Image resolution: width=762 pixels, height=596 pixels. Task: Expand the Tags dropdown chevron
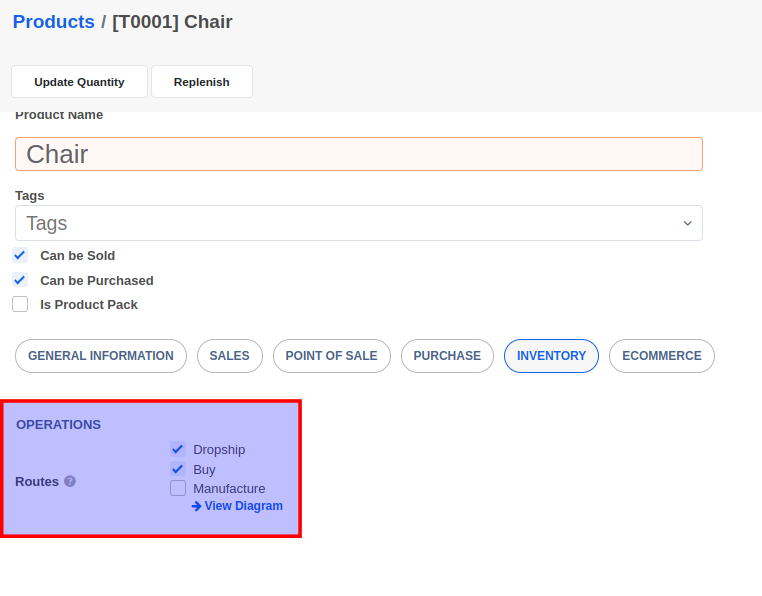[687, 223]
